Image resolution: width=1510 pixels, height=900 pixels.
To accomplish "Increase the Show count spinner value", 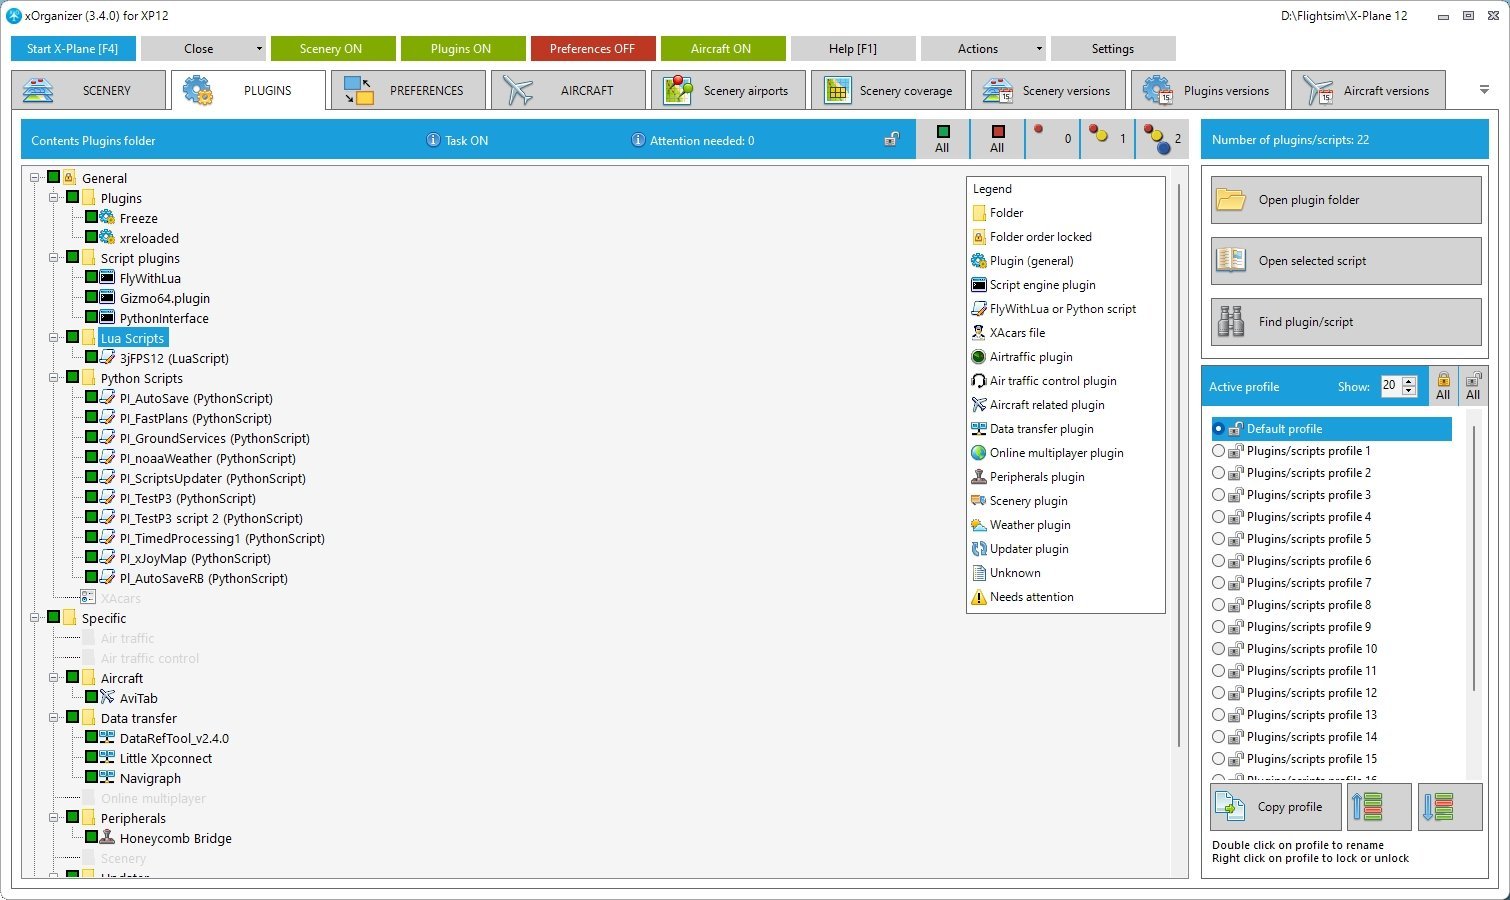I will pos(1409,381).
